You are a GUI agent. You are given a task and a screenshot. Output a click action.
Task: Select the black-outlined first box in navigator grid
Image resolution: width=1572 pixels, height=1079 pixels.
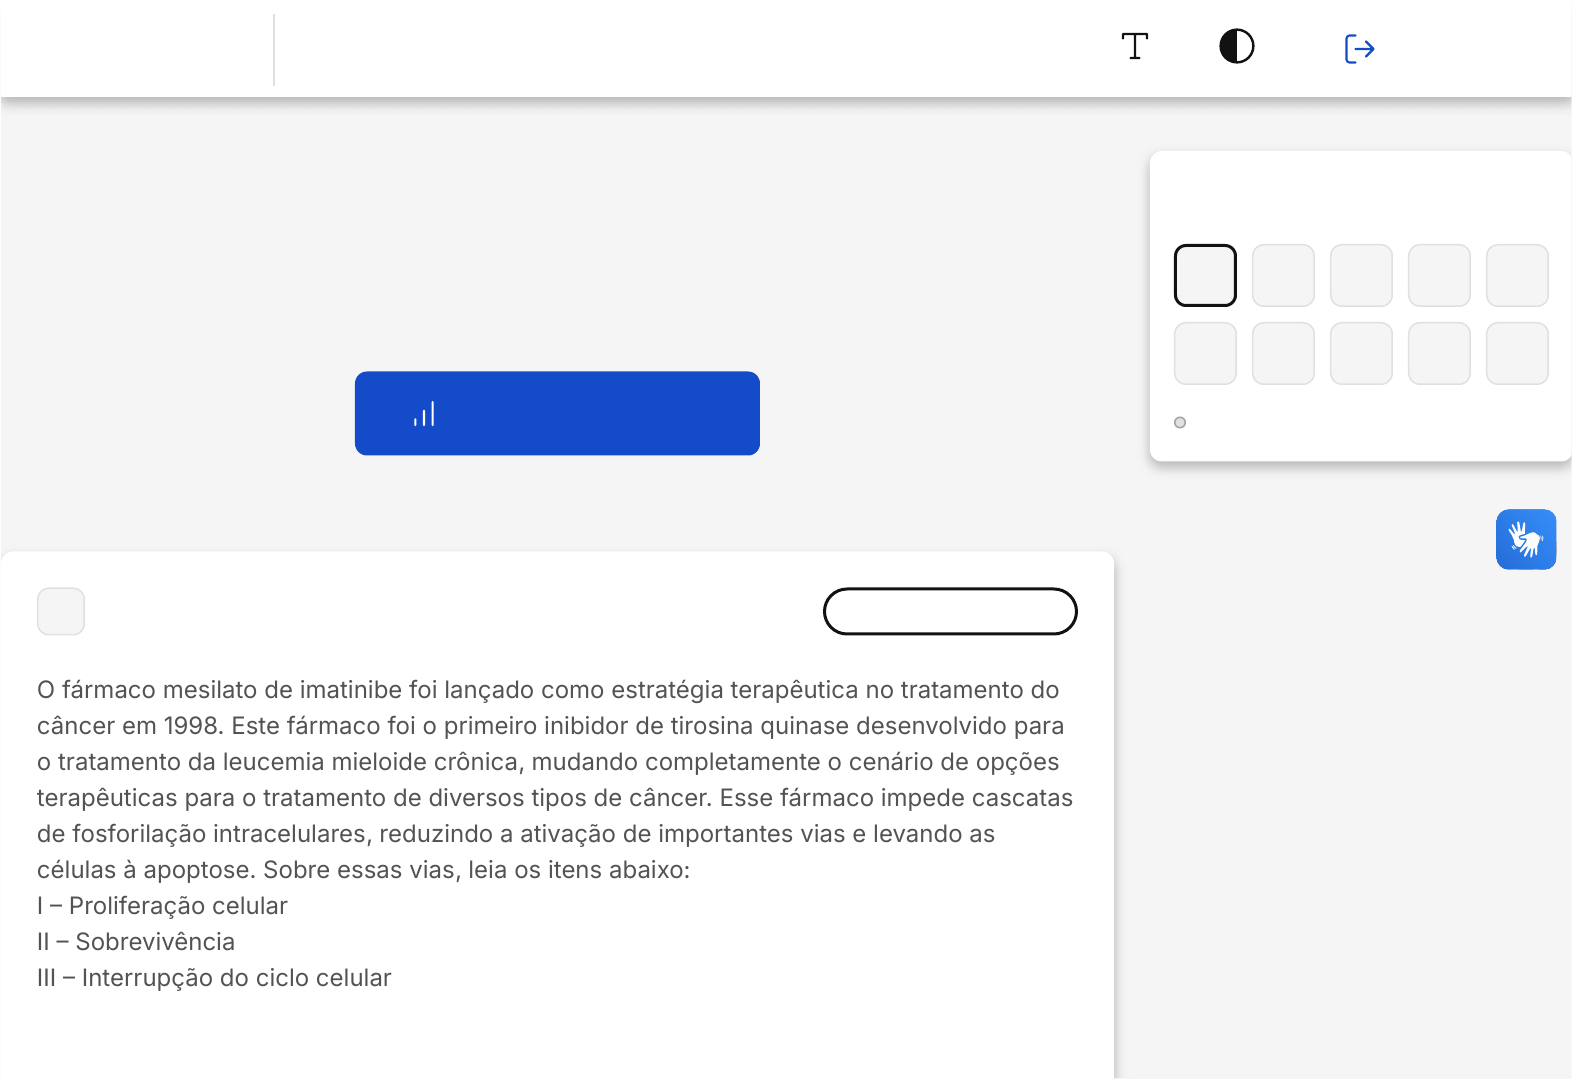pos(1205,275)
